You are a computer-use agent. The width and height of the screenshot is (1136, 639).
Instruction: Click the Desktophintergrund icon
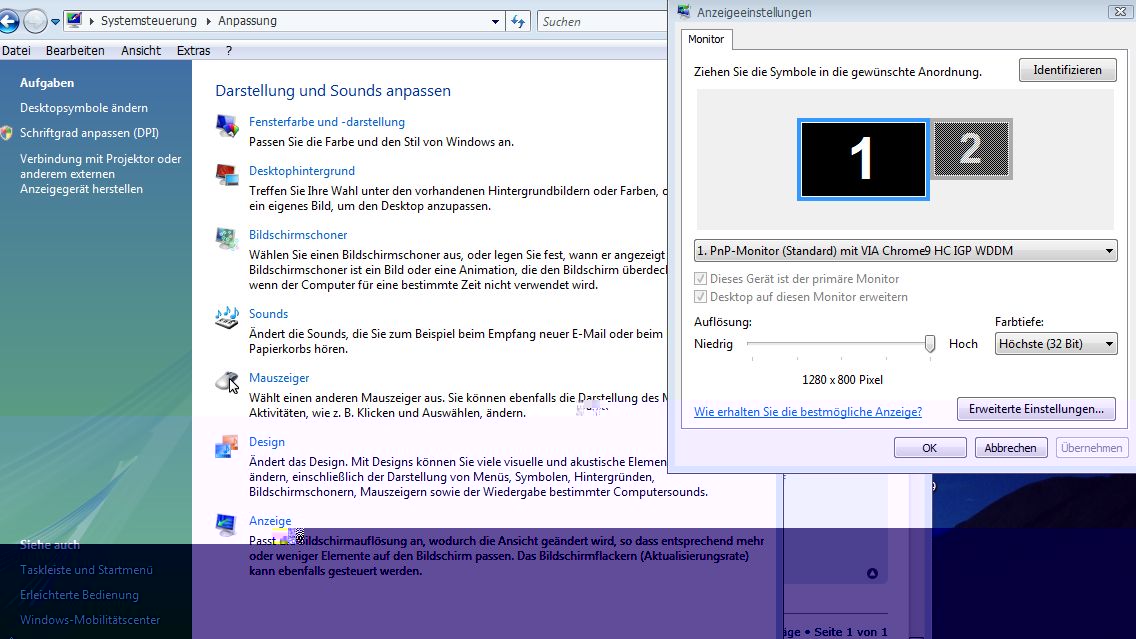227,175
